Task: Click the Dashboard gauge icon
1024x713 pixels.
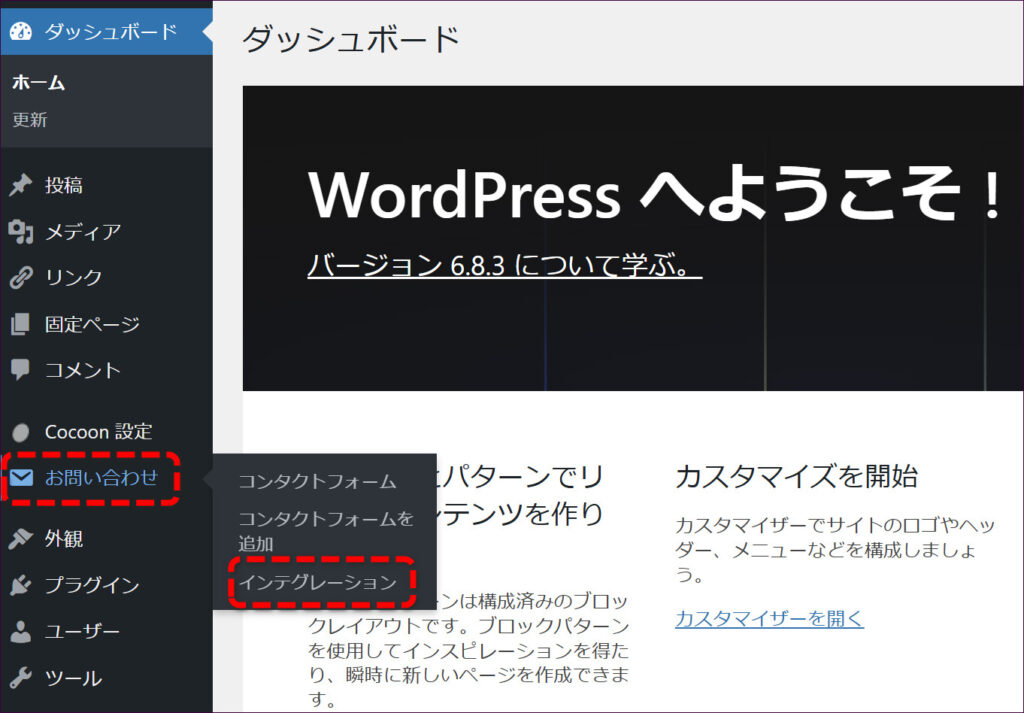Action: [21, 32]
